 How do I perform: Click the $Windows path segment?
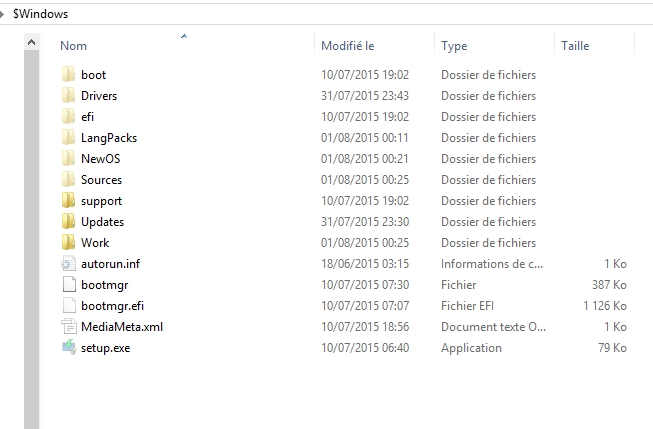pos(40,14)
